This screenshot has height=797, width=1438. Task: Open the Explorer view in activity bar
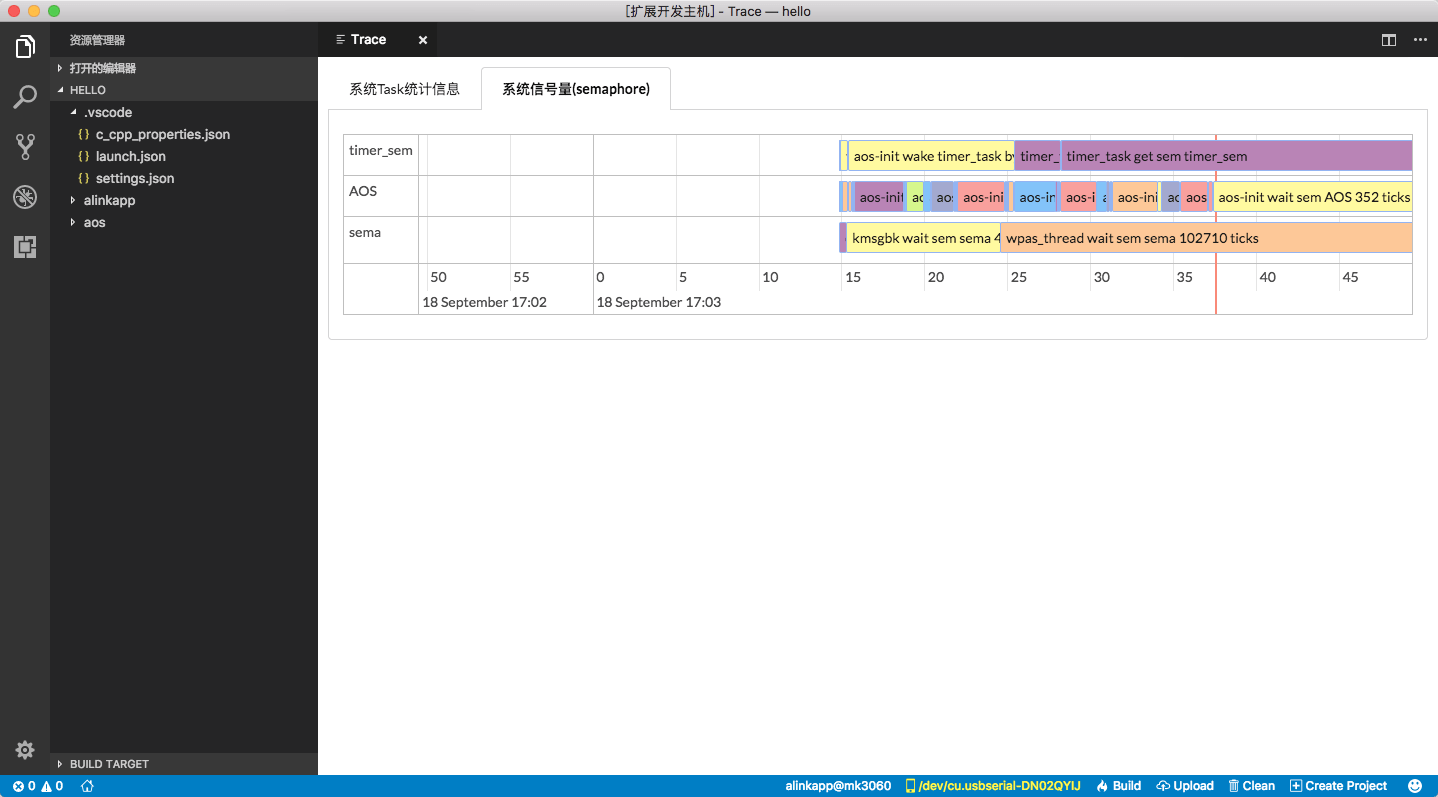tap(25, 47)
